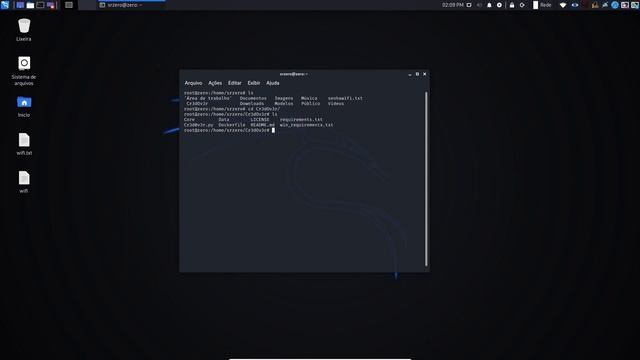640x360 pixels.
Task: Click 'win_requirements.txt' in terminal output
Action: 306,125
